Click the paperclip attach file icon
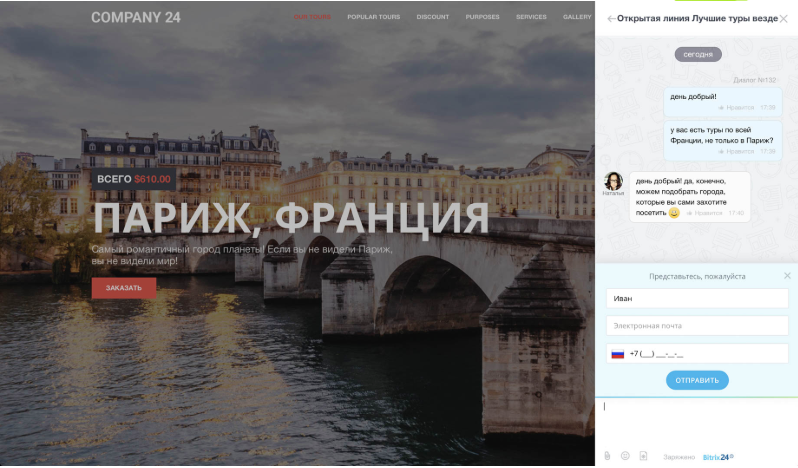 [x=607, y=456]
